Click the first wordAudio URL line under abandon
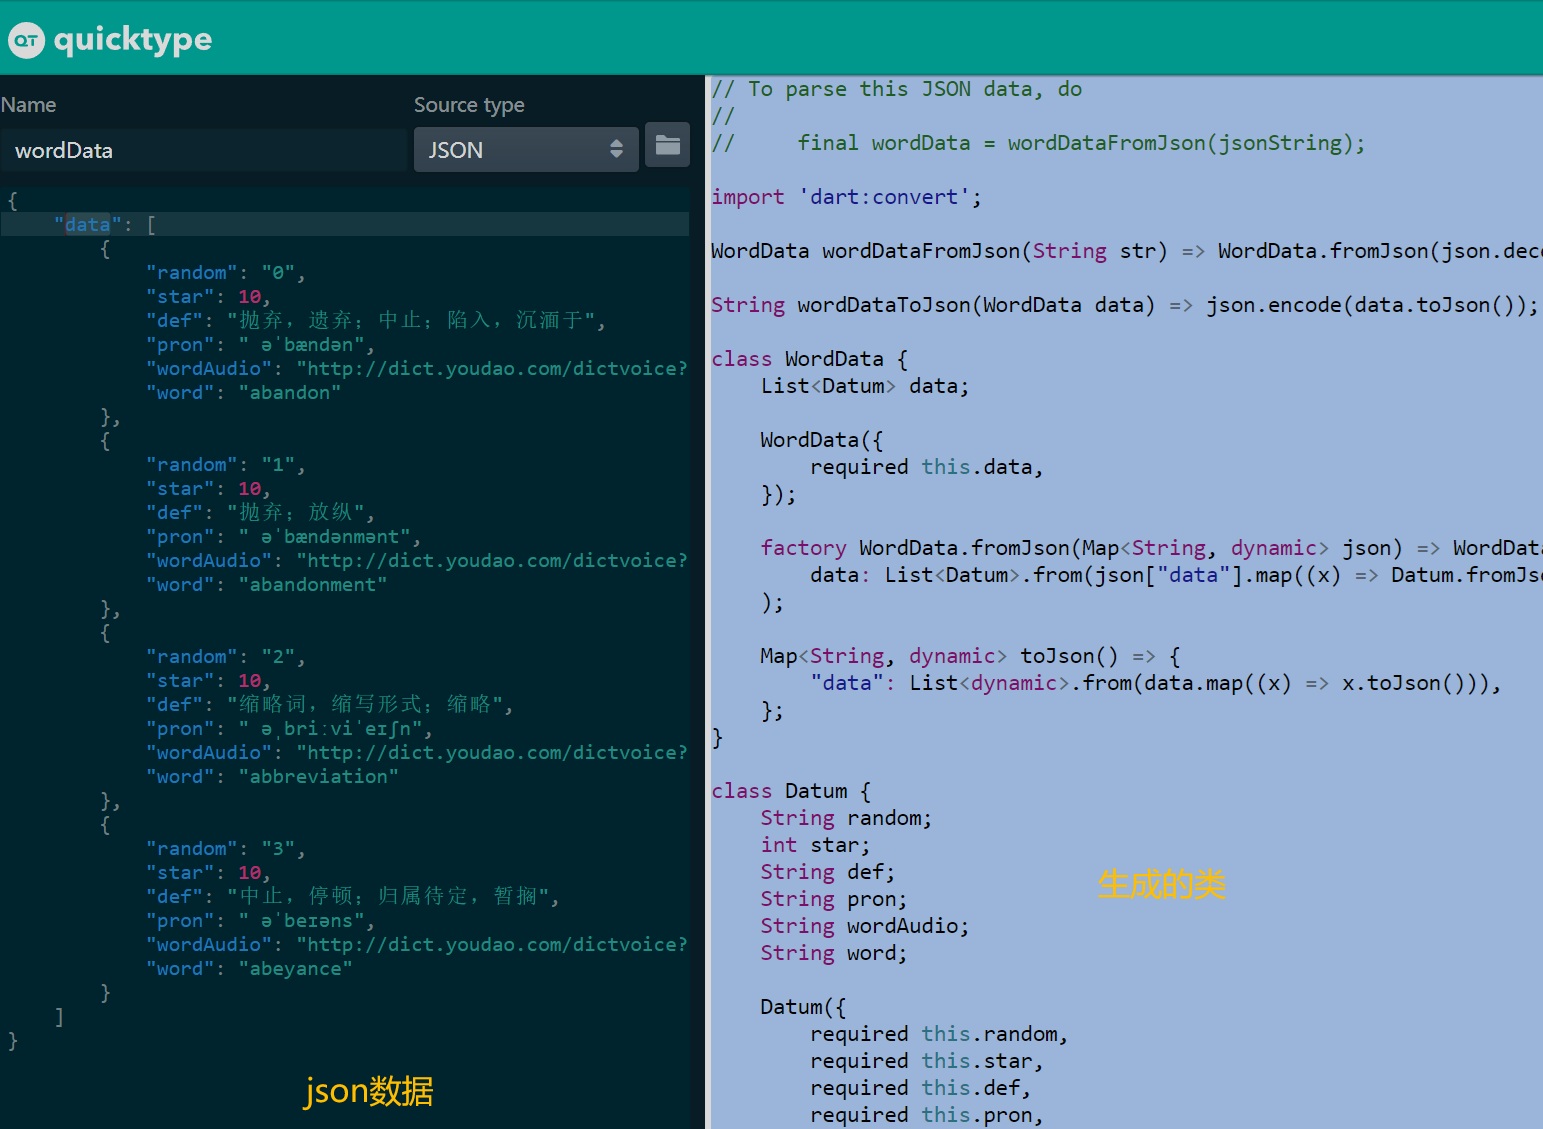 point(417,368)
